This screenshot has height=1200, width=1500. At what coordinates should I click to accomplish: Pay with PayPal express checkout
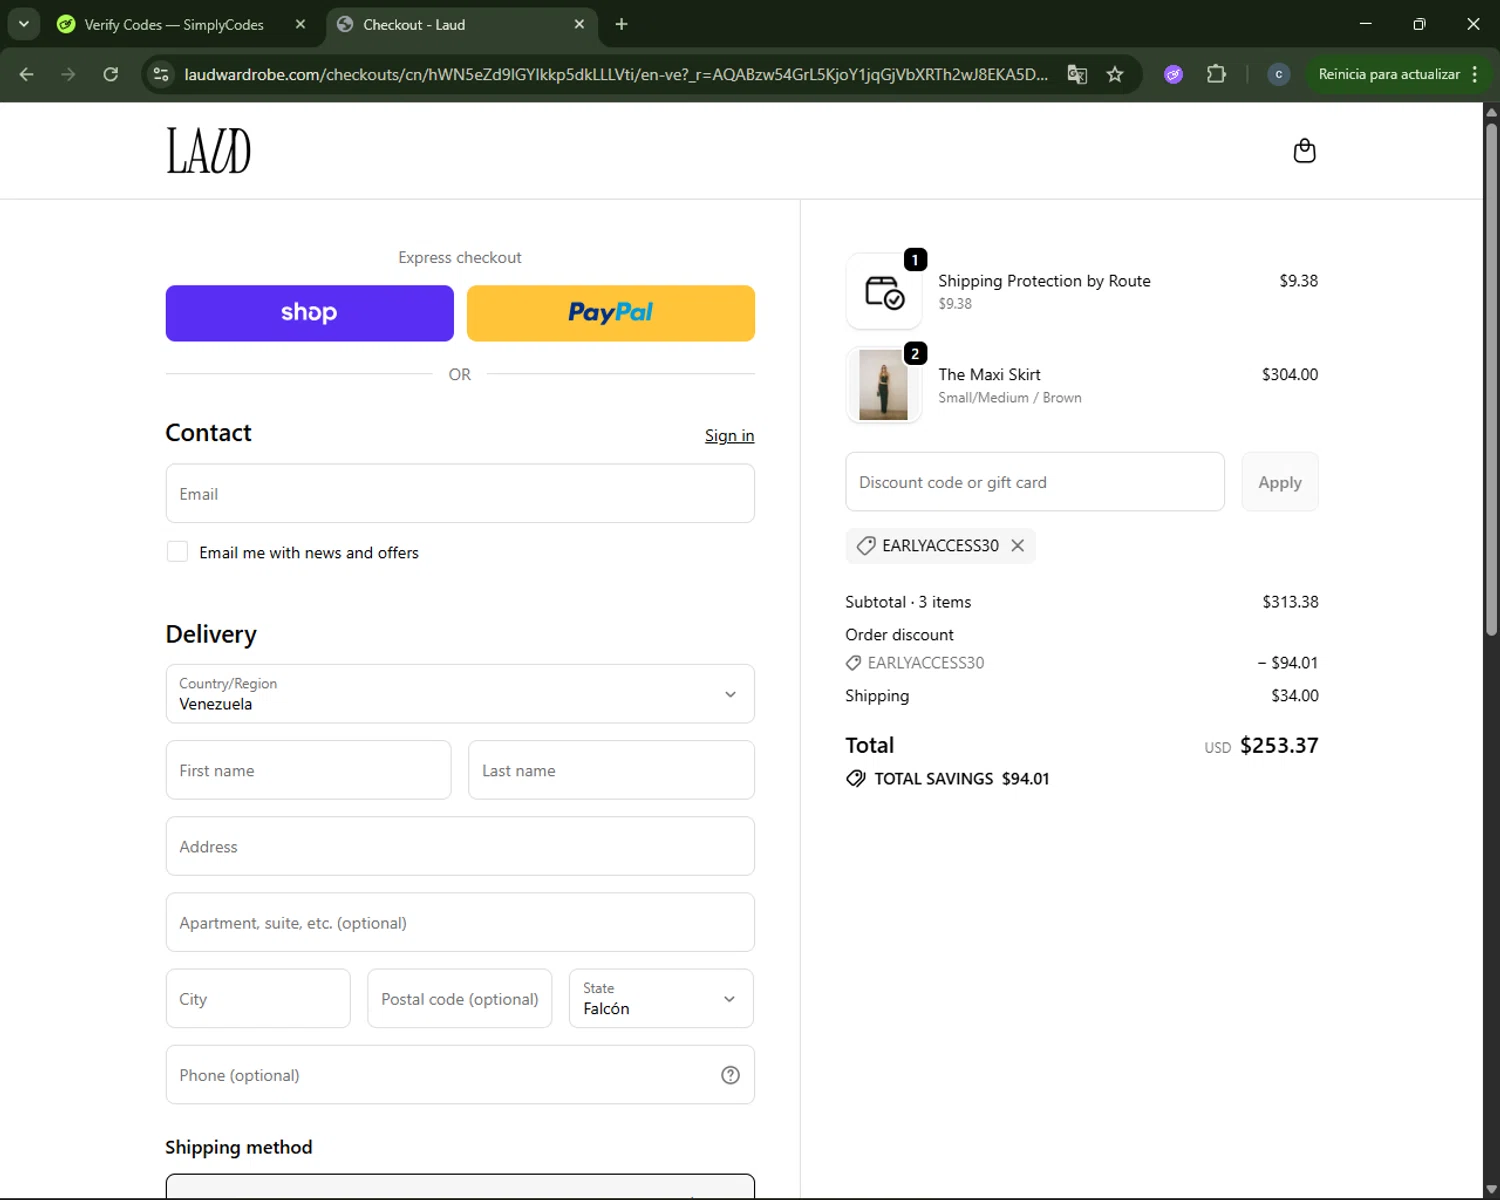click(611, 313)
